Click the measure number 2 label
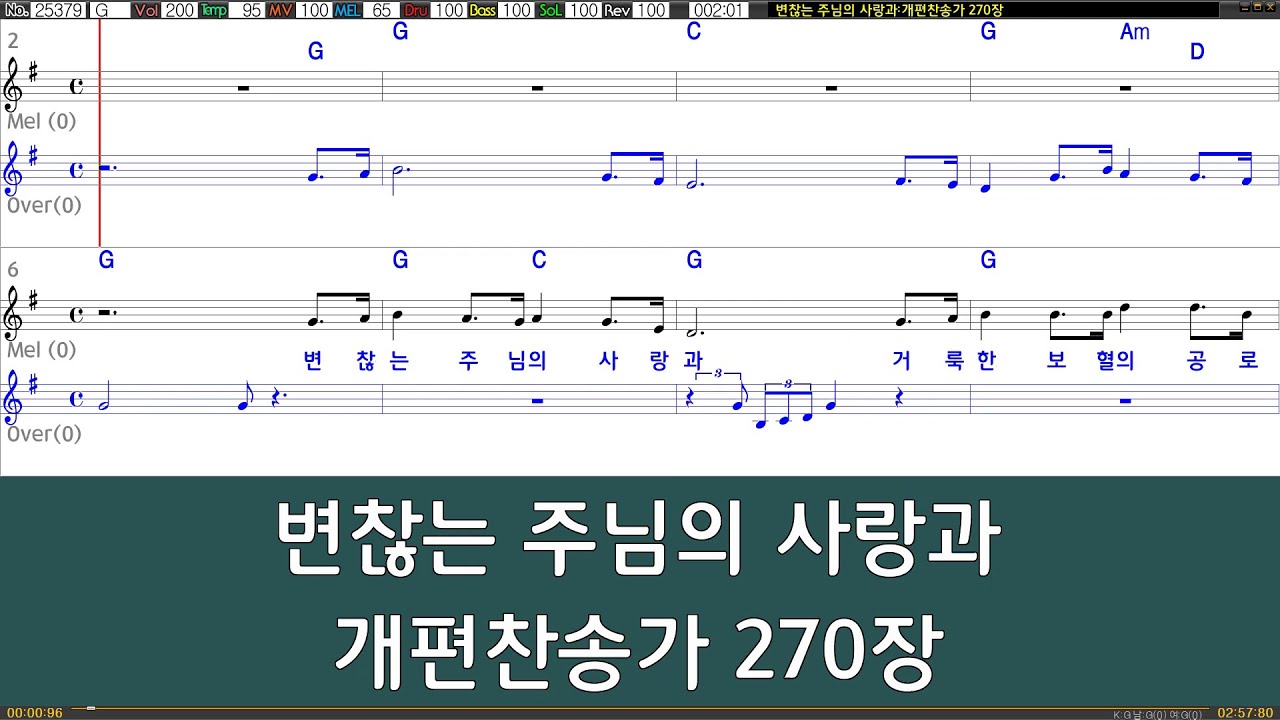1280x720 pixels. 13,41
